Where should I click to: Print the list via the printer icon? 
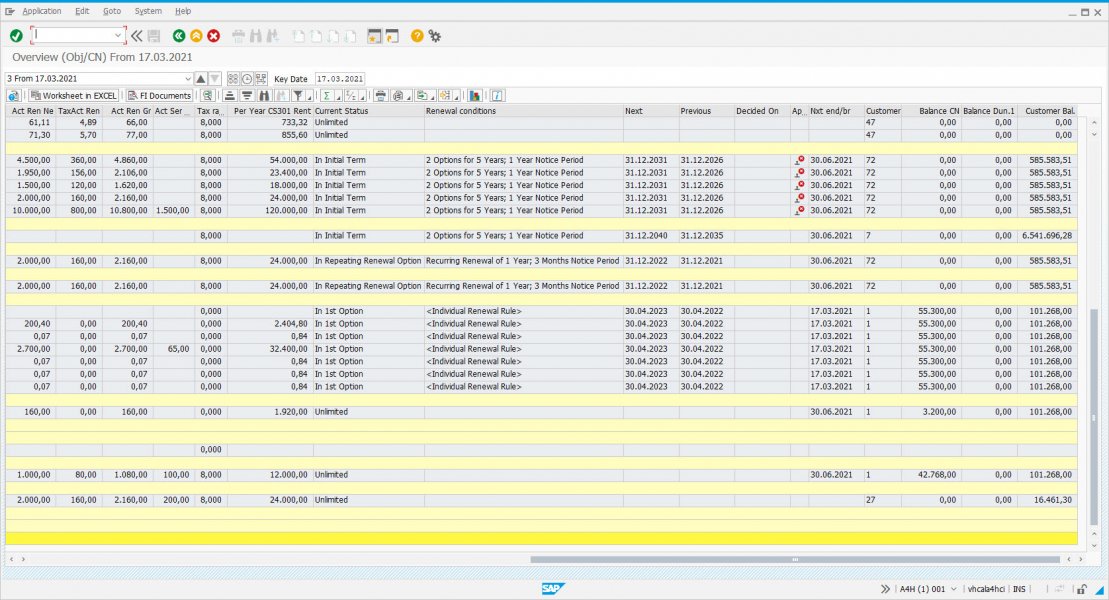(380, 95)
